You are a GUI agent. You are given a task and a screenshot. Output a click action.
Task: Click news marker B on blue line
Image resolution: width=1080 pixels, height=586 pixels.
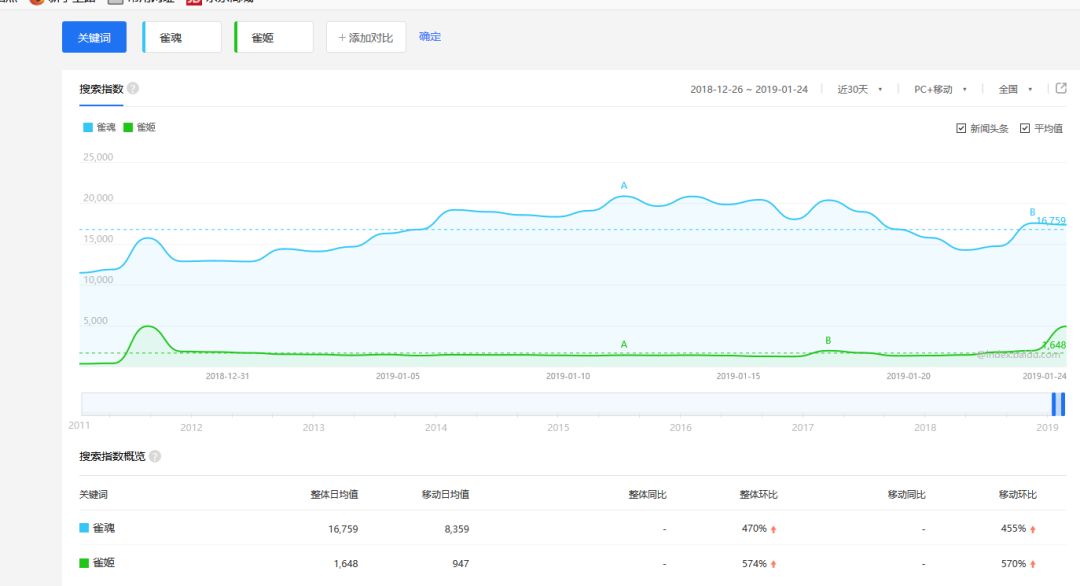tap(1032, 212)
